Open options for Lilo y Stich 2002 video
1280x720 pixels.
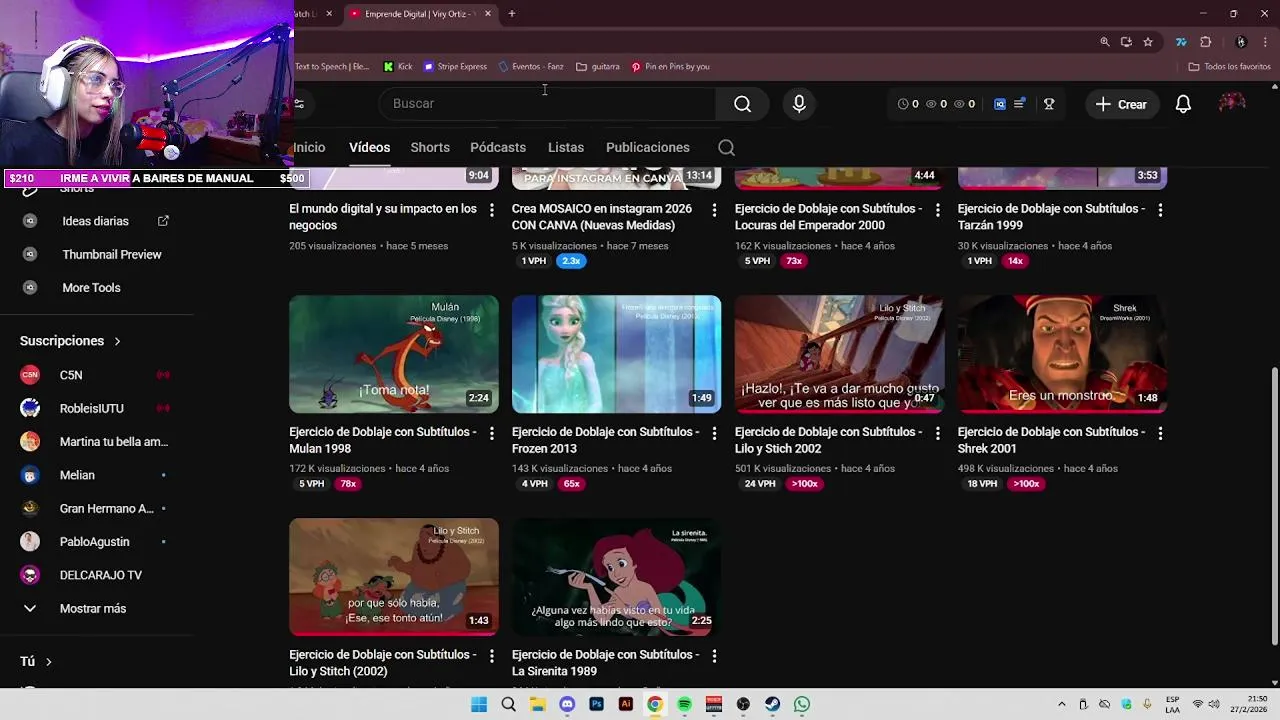coord(937,433)
